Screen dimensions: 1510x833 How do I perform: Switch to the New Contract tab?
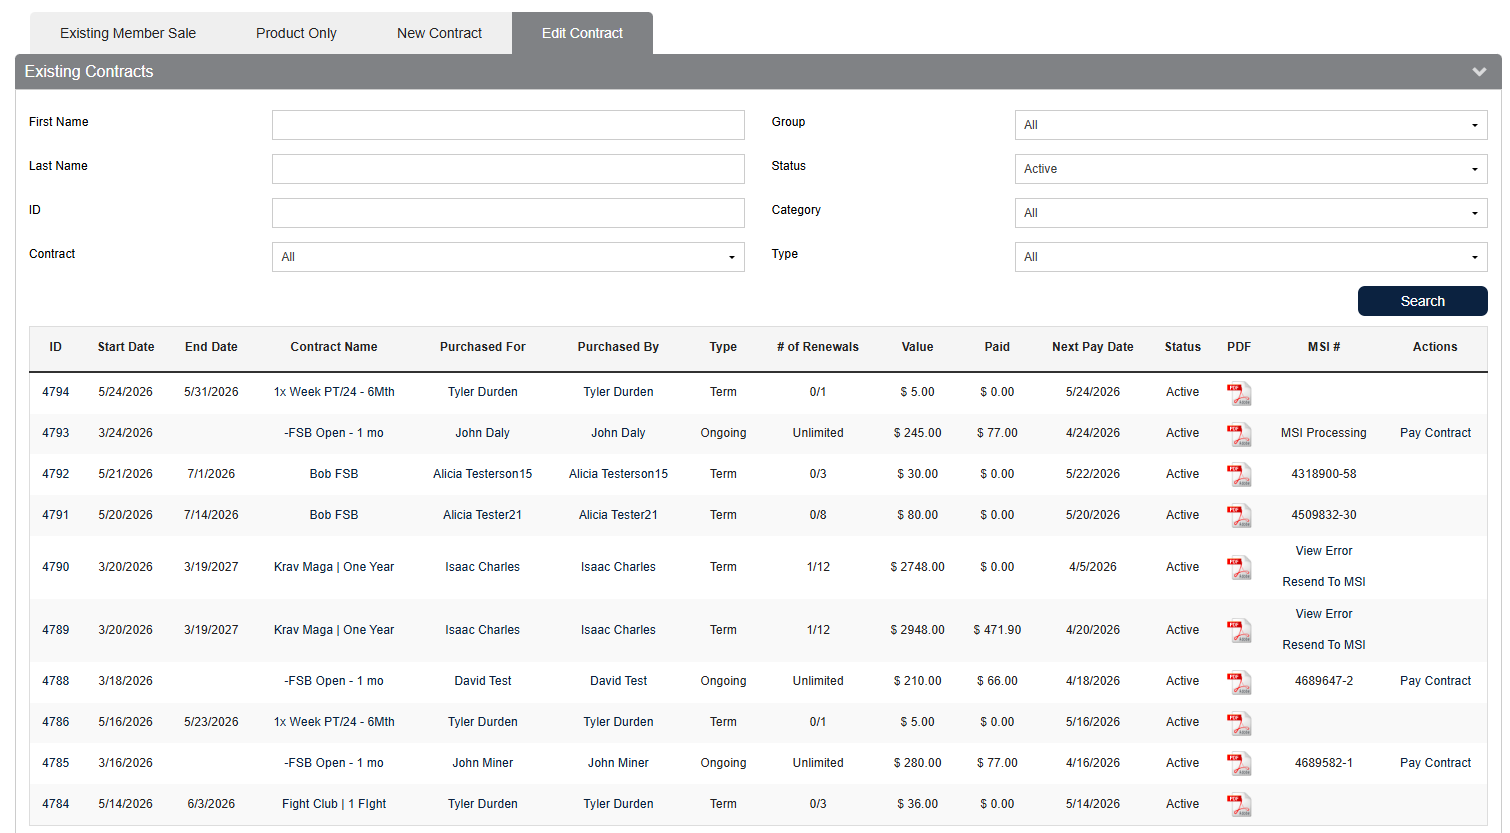439,33
